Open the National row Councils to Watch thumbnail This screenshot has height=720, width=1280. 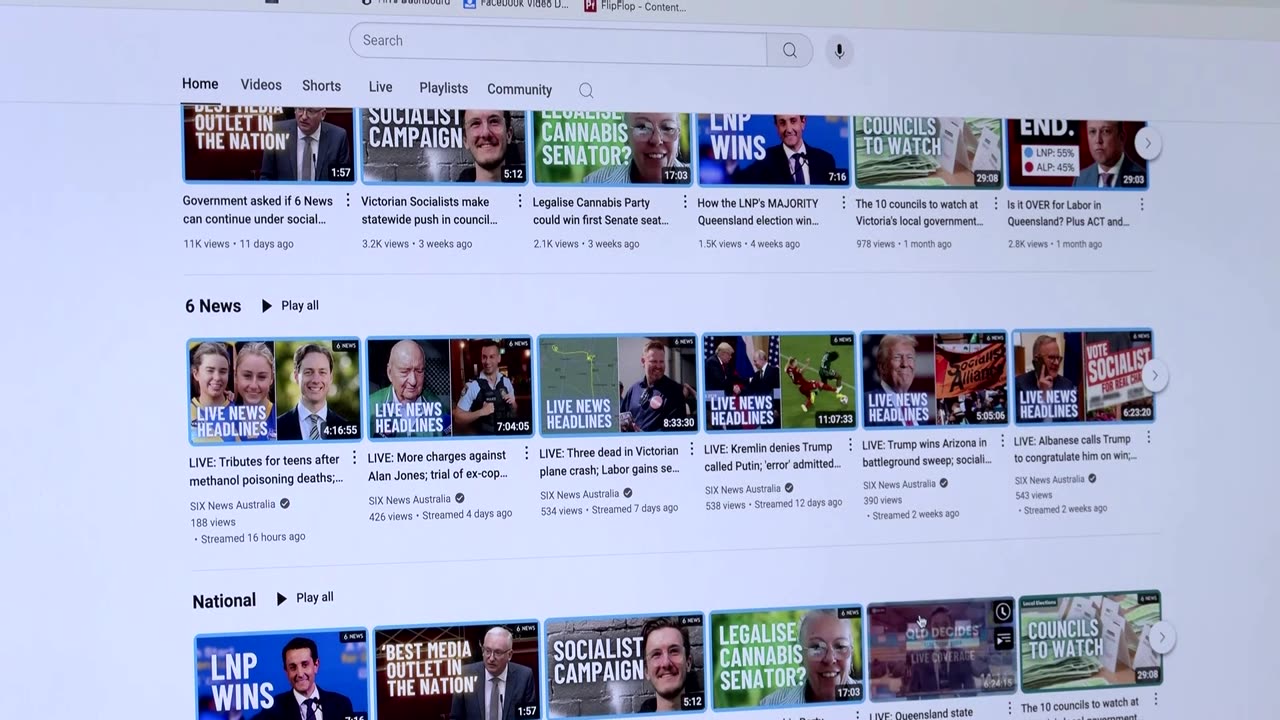(1090, 641)
